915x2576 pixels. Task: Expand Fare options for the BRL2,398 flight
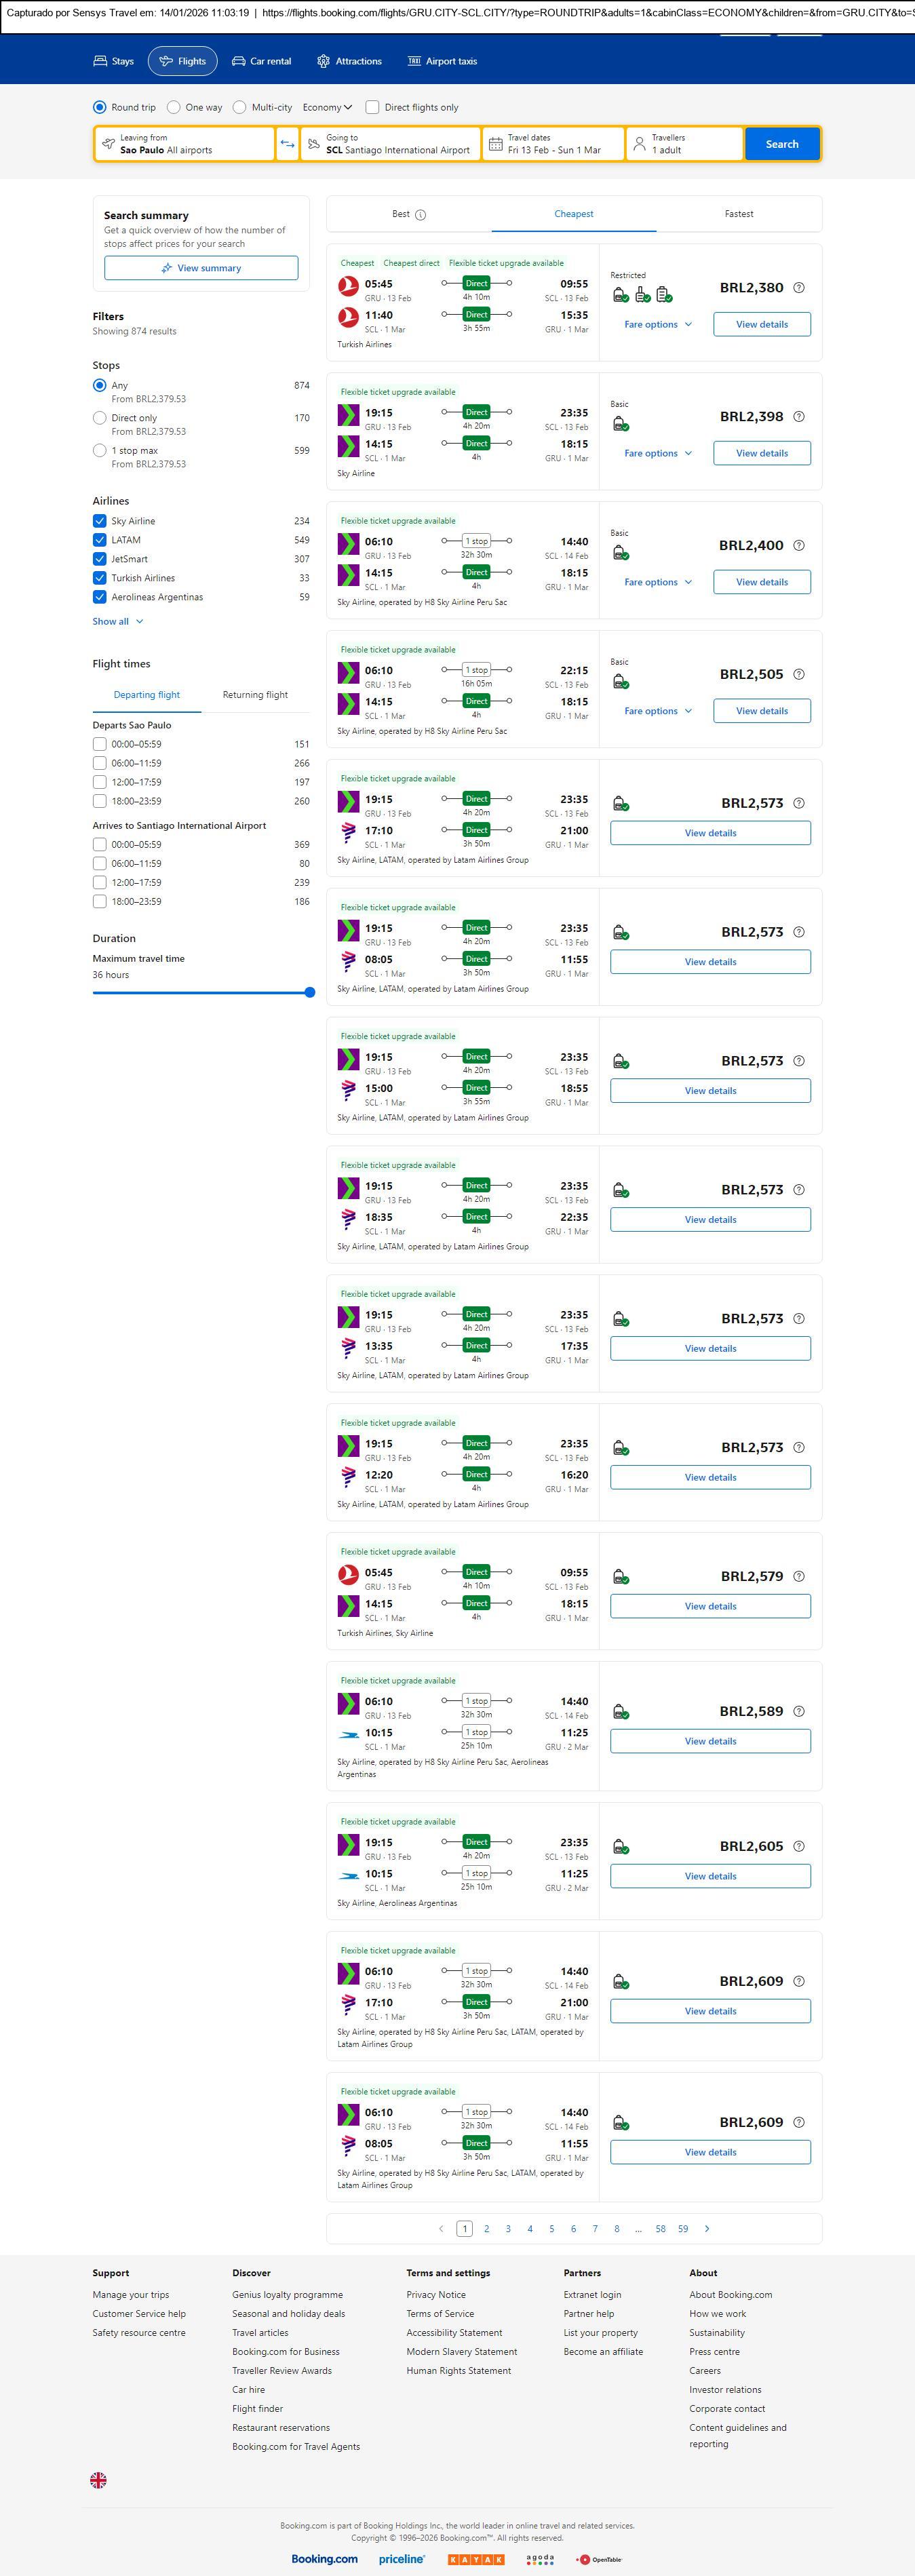tap(658, 453)
